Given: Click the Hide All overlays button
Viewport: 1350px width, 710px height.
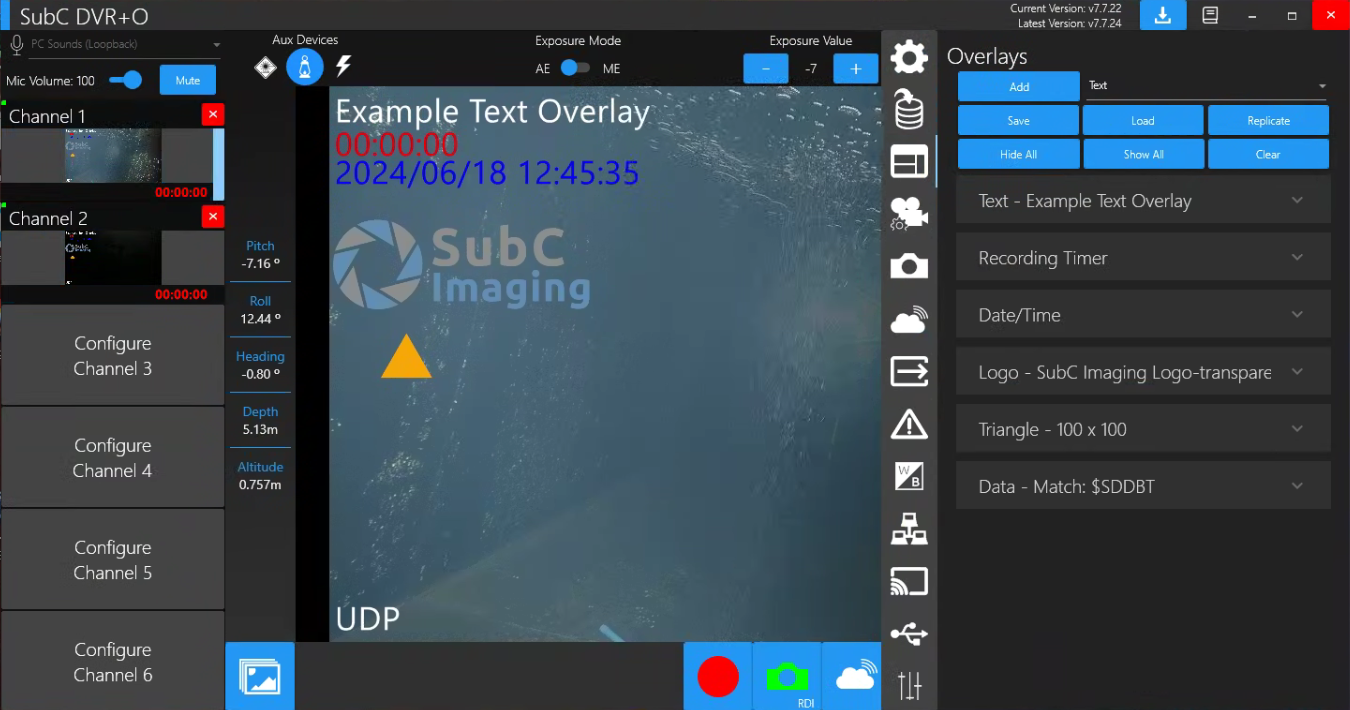Looking at the screenshot, I should [x=1018, y=154].
